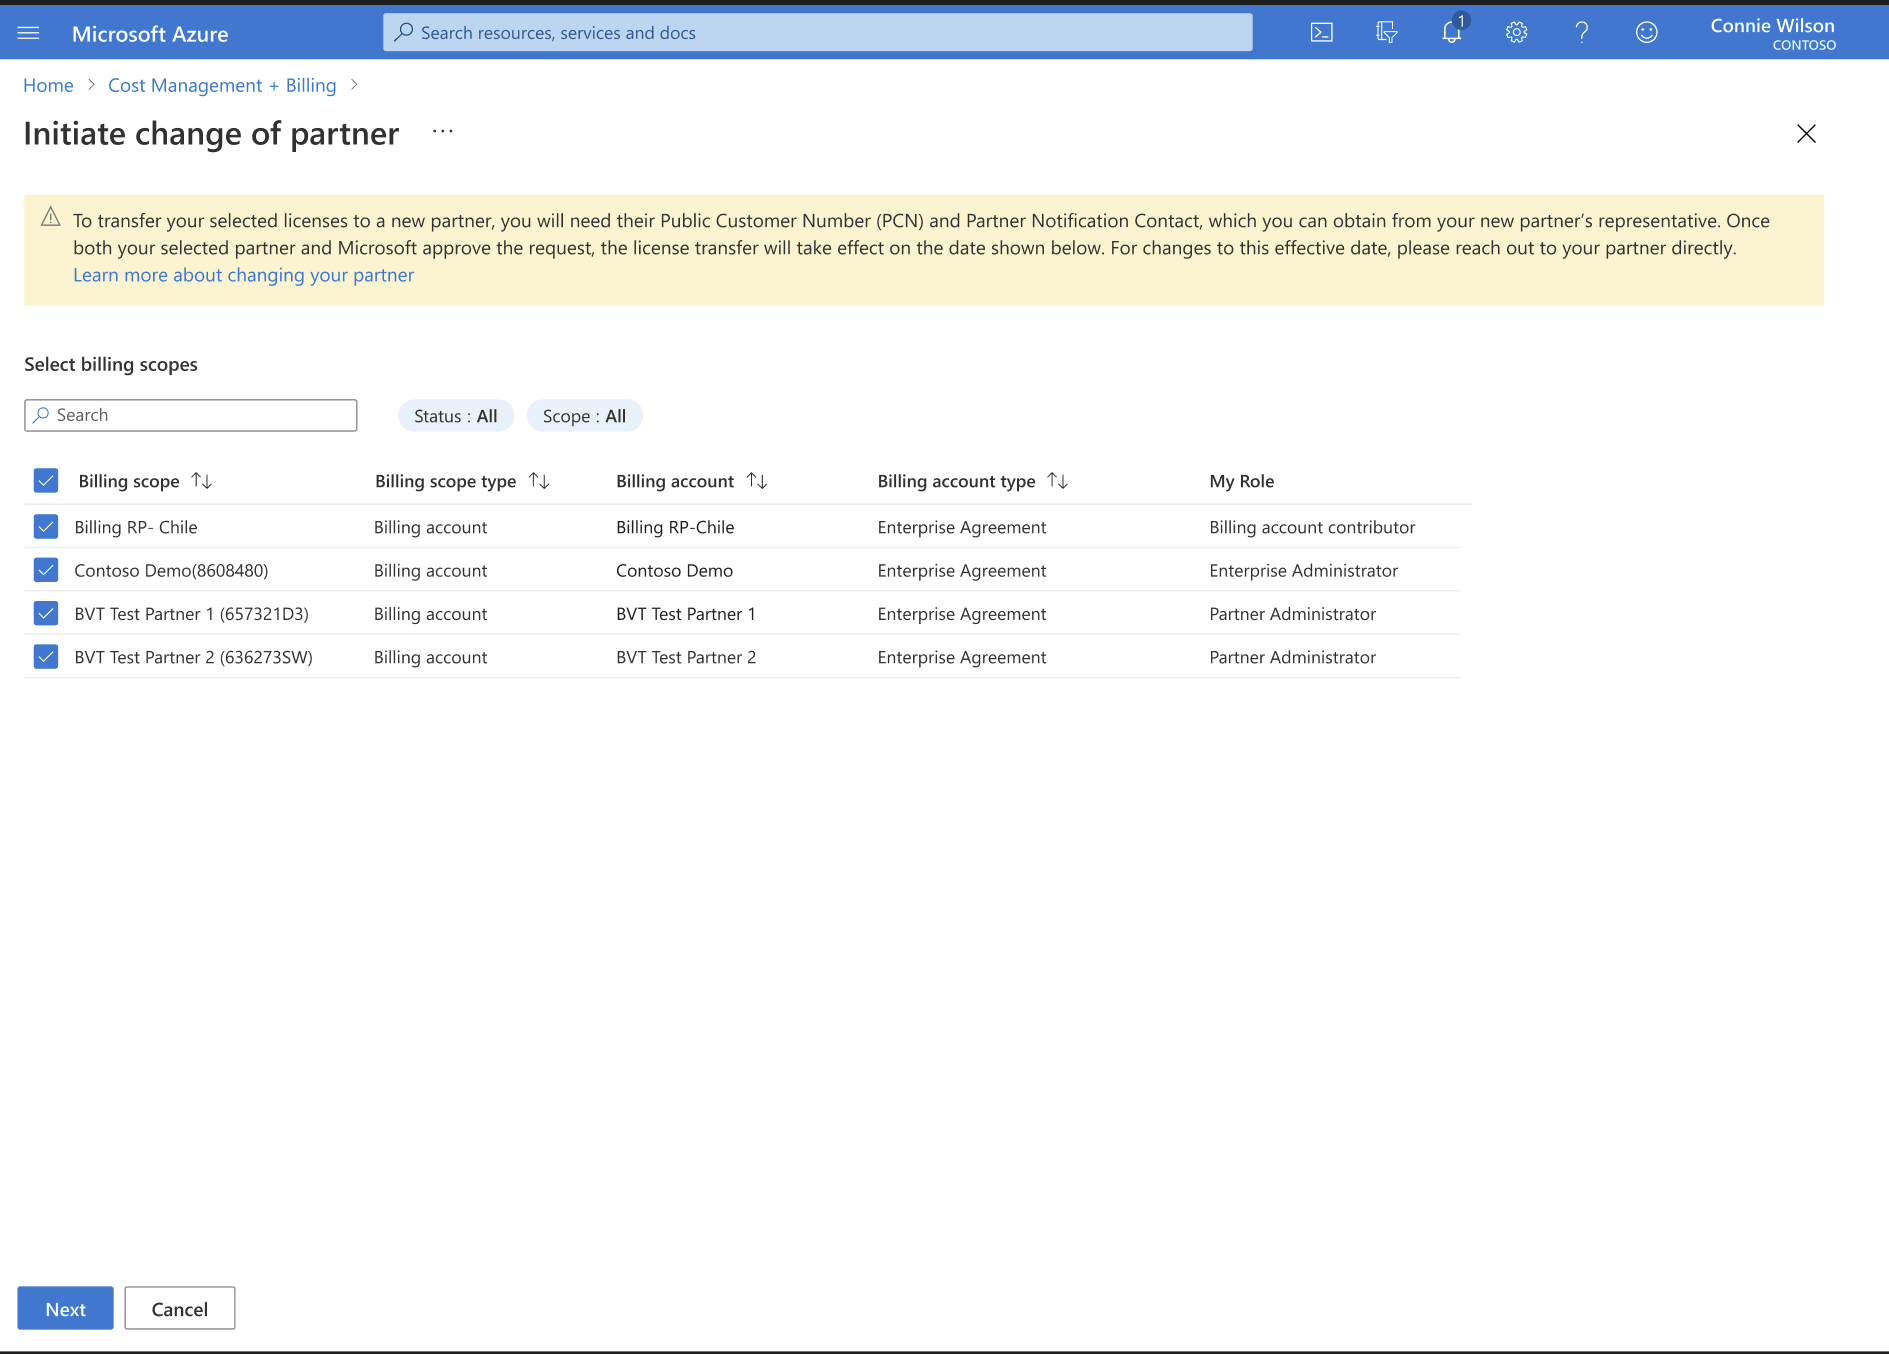Click the Search resources, services and docs box
1889x1354 pixels.
click(818, 32)
